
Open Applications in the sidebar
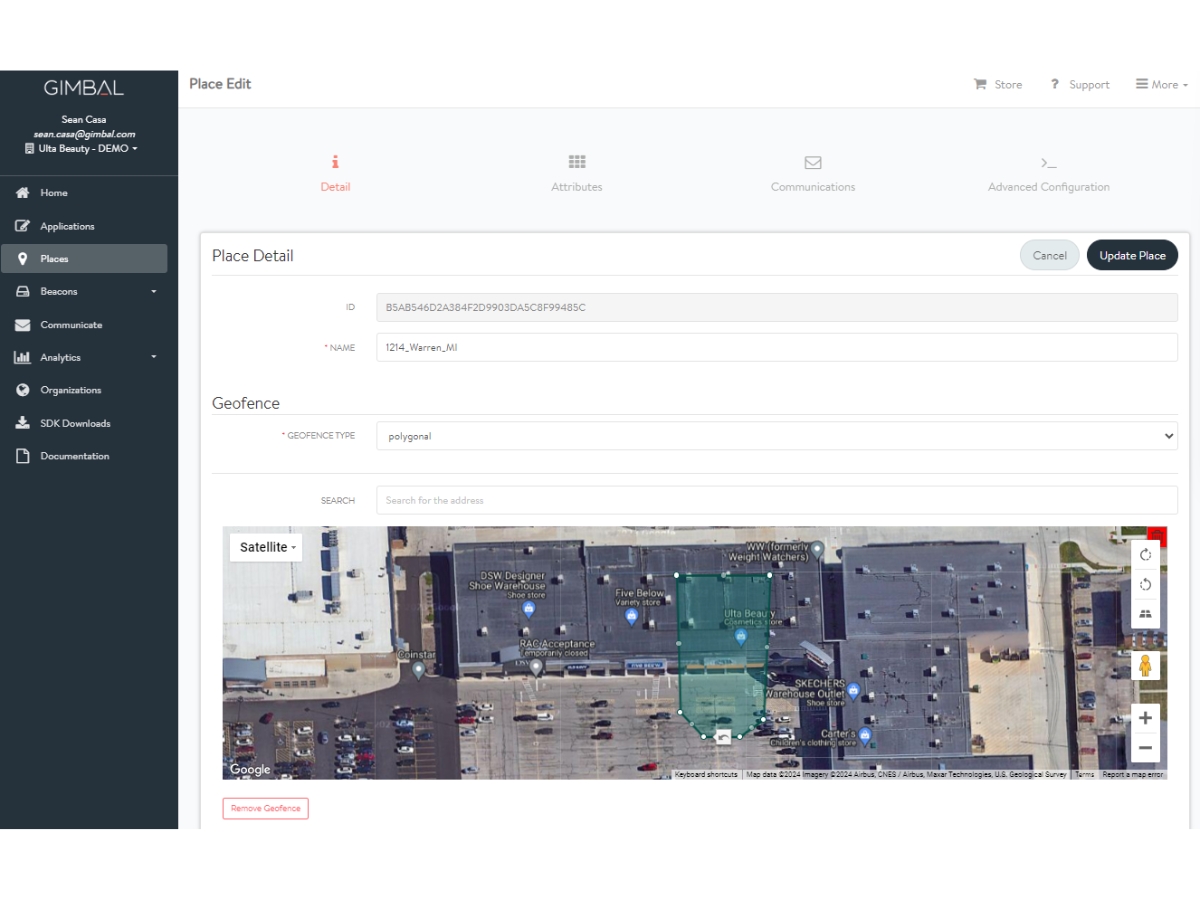(84, 226)
